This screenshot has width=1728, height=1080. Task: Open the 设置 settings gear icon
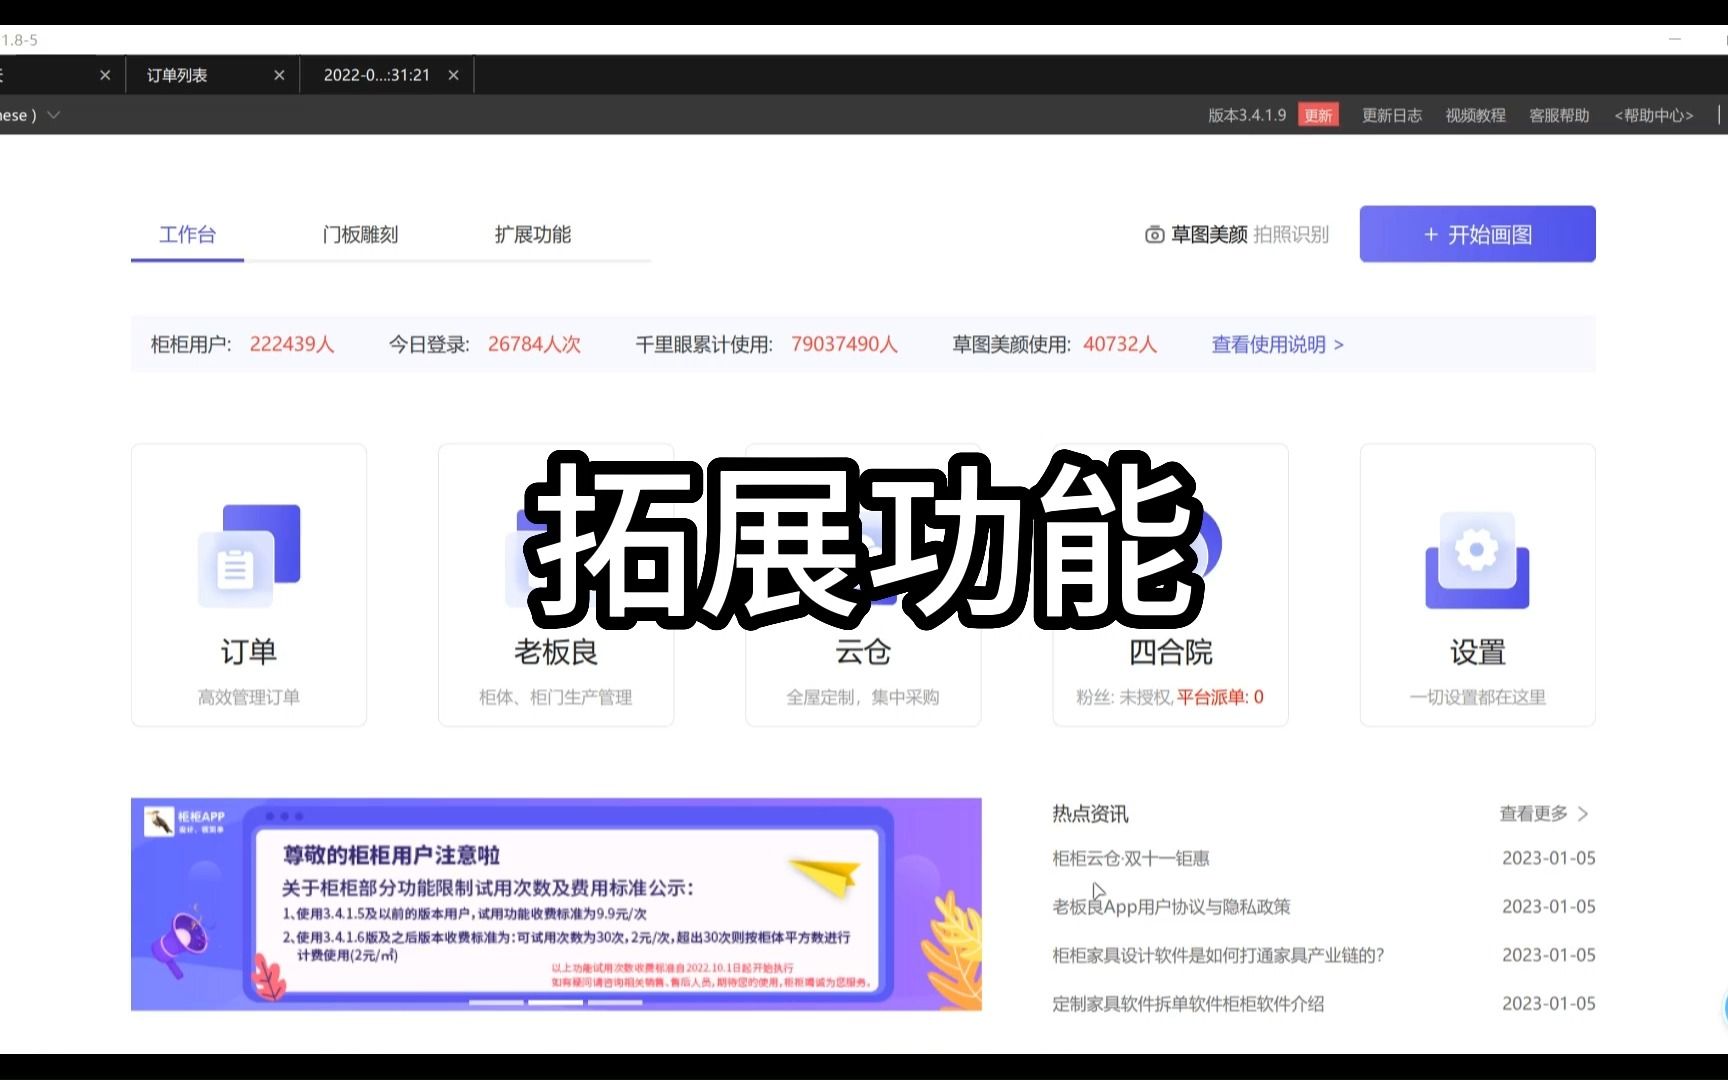[1477, 560]
